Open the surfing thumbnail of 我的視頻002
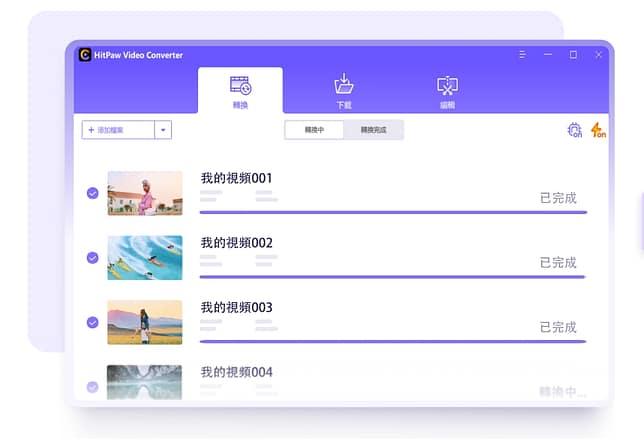644x442 pixels. pyautogui.click(x=145, y=258)
